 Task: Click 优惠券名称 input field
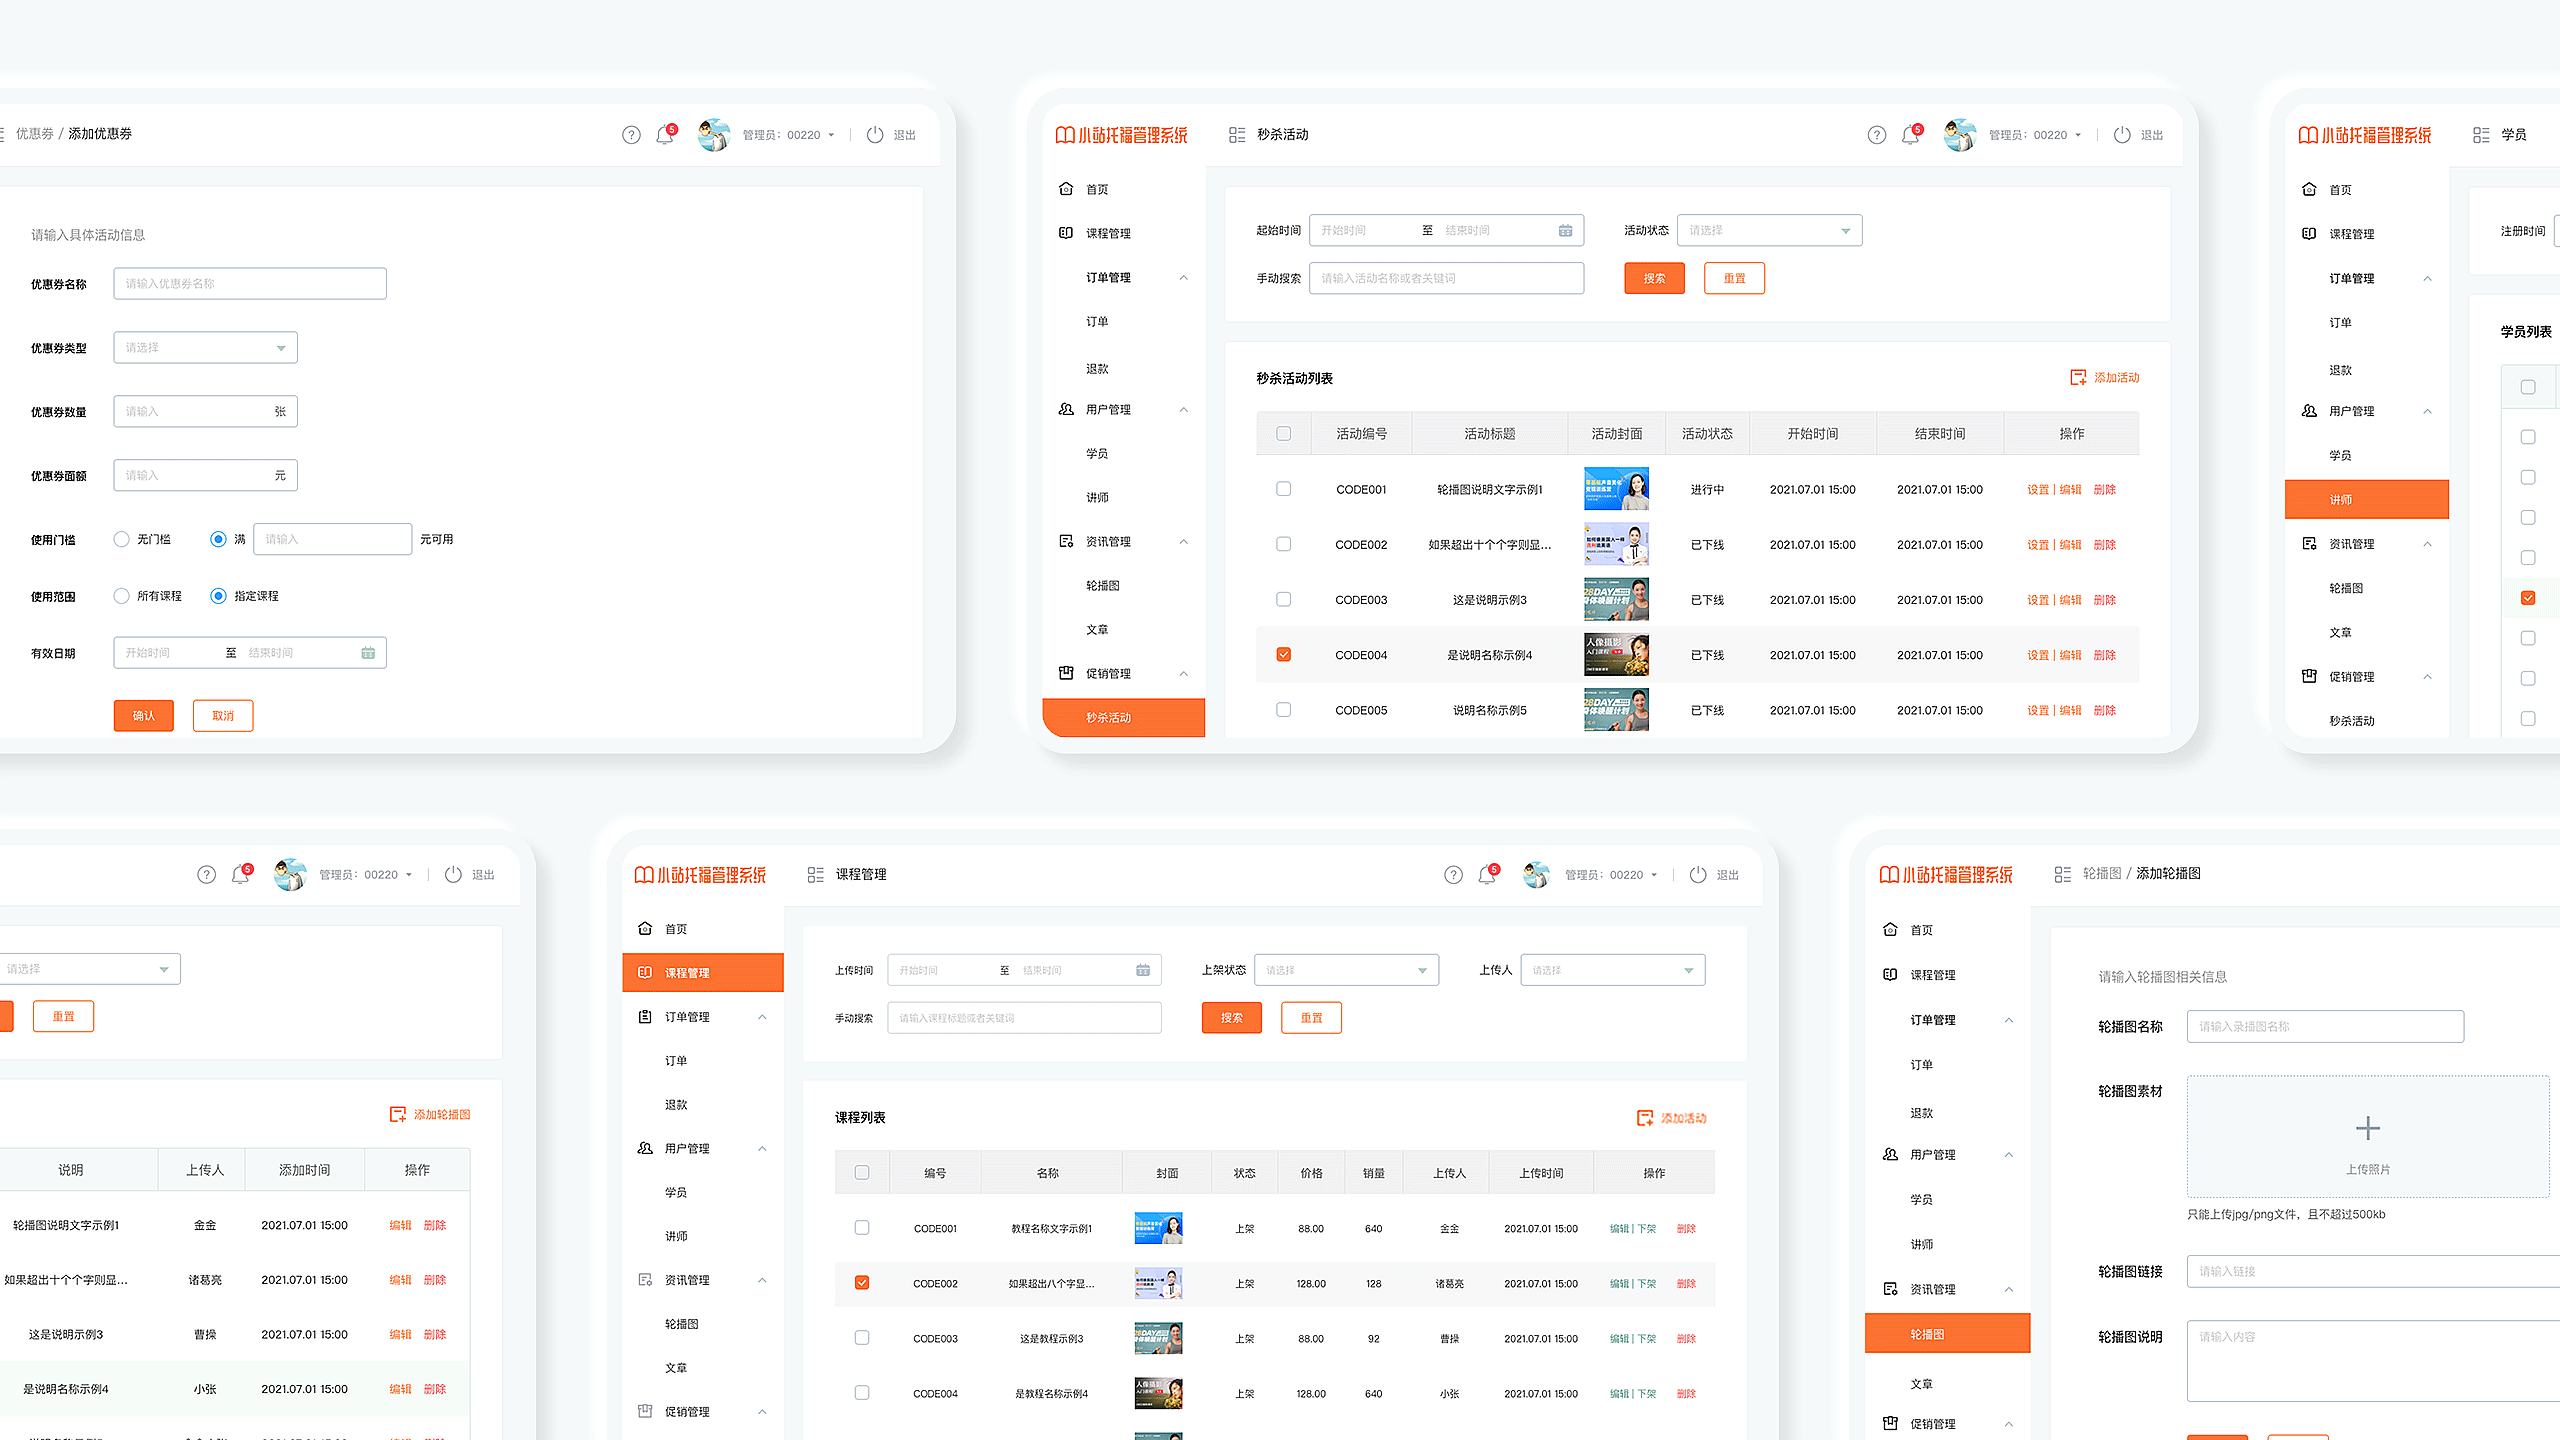pyautogui.click(x=250, y=284)
